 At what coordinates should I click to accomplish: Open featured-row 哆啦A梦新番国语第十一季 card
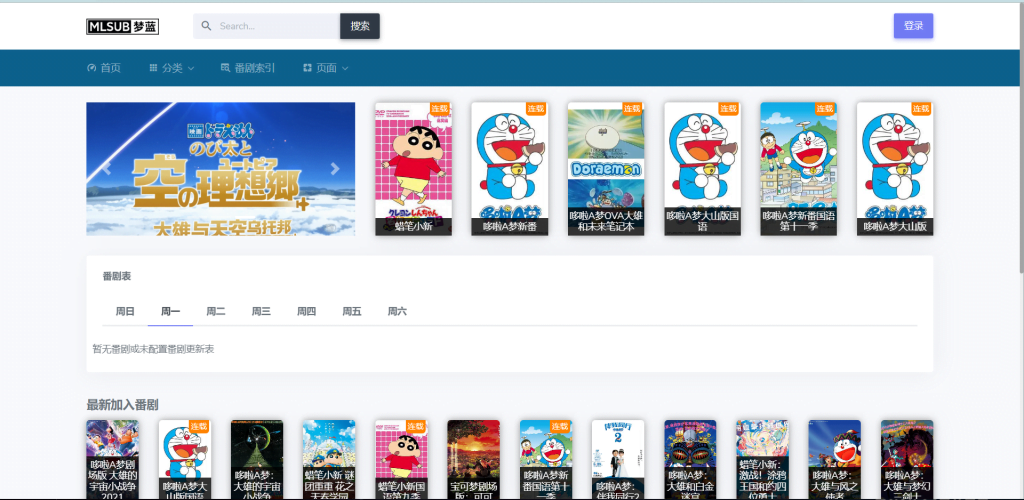[x=799, y=169]
